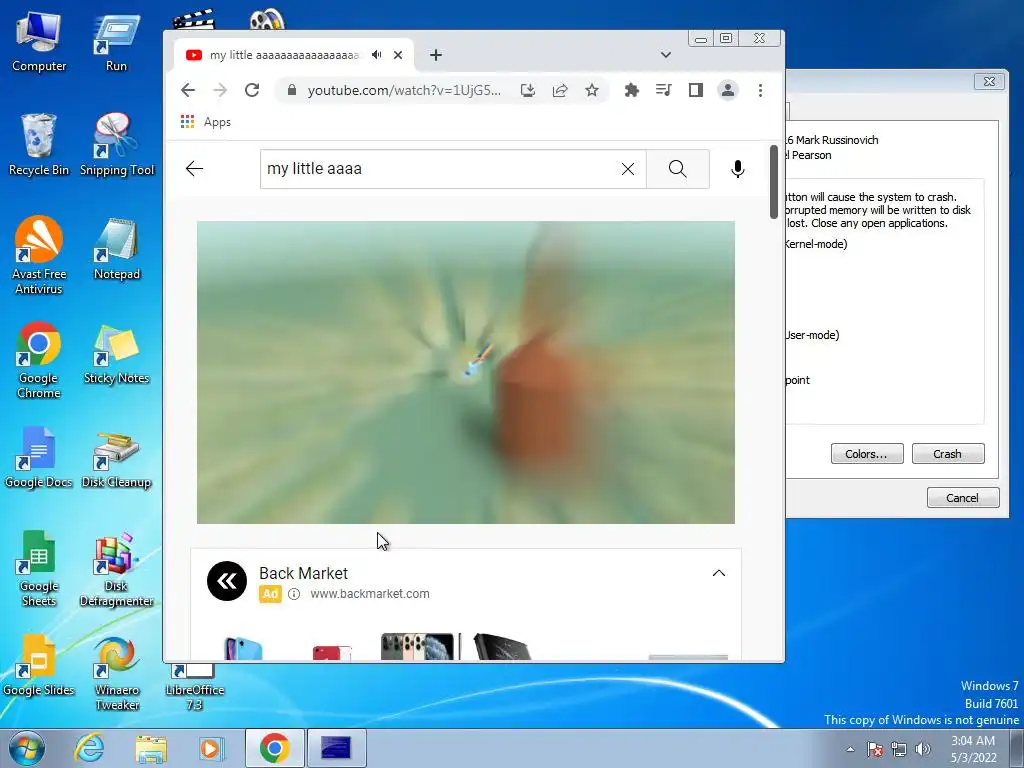Open the media controls icon in Chrome toolbar

click(x=664, y=90)
